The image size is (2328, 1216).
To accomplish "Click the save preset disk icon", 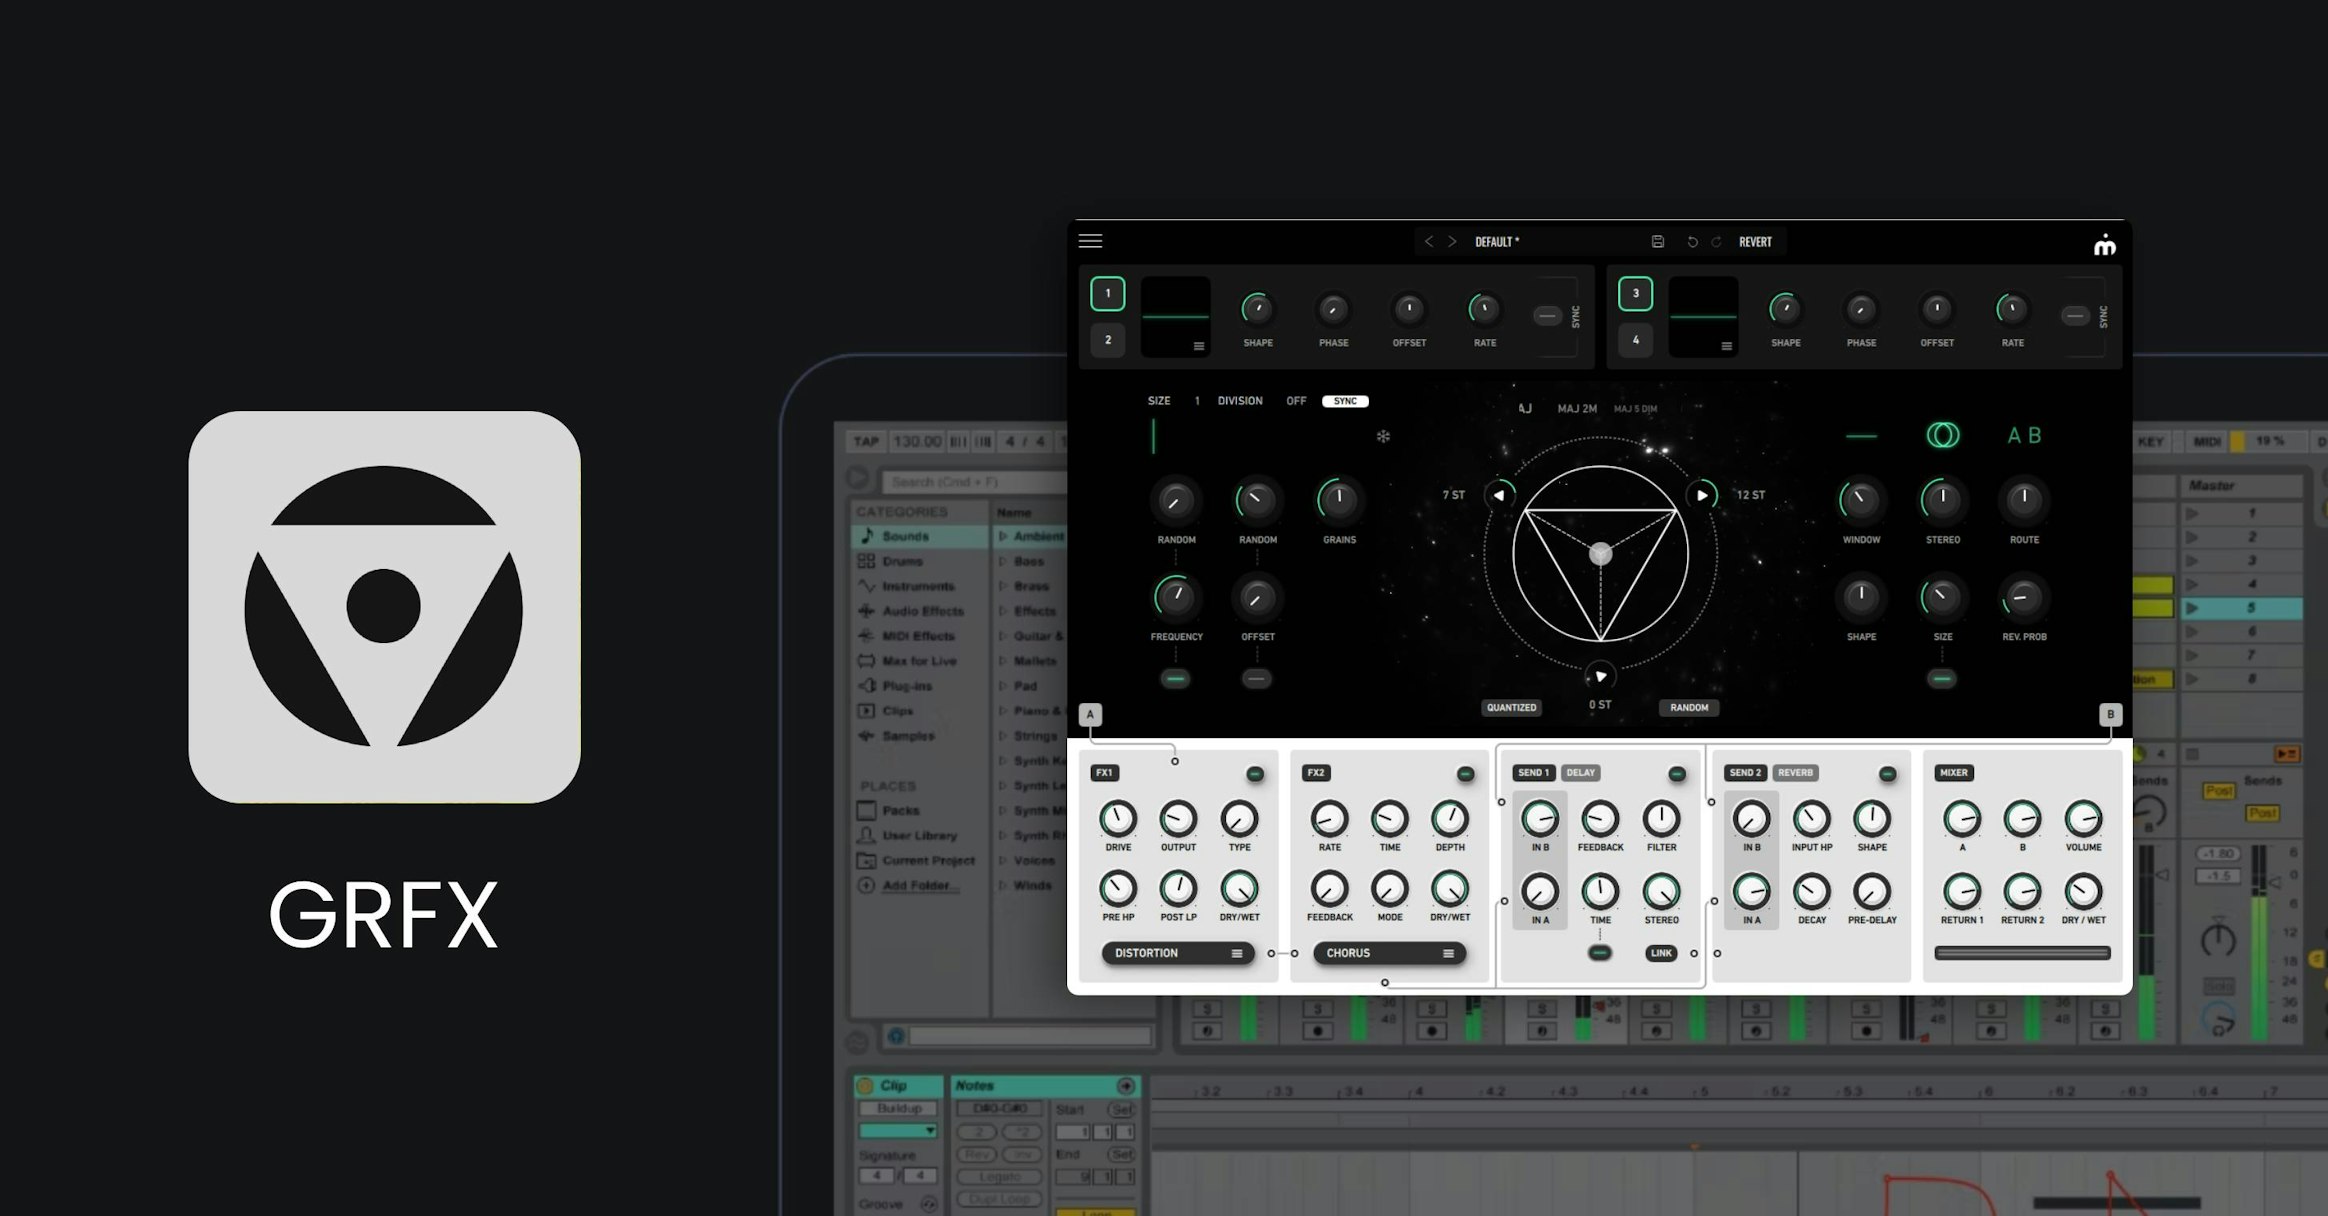I will pos(1658,240).
